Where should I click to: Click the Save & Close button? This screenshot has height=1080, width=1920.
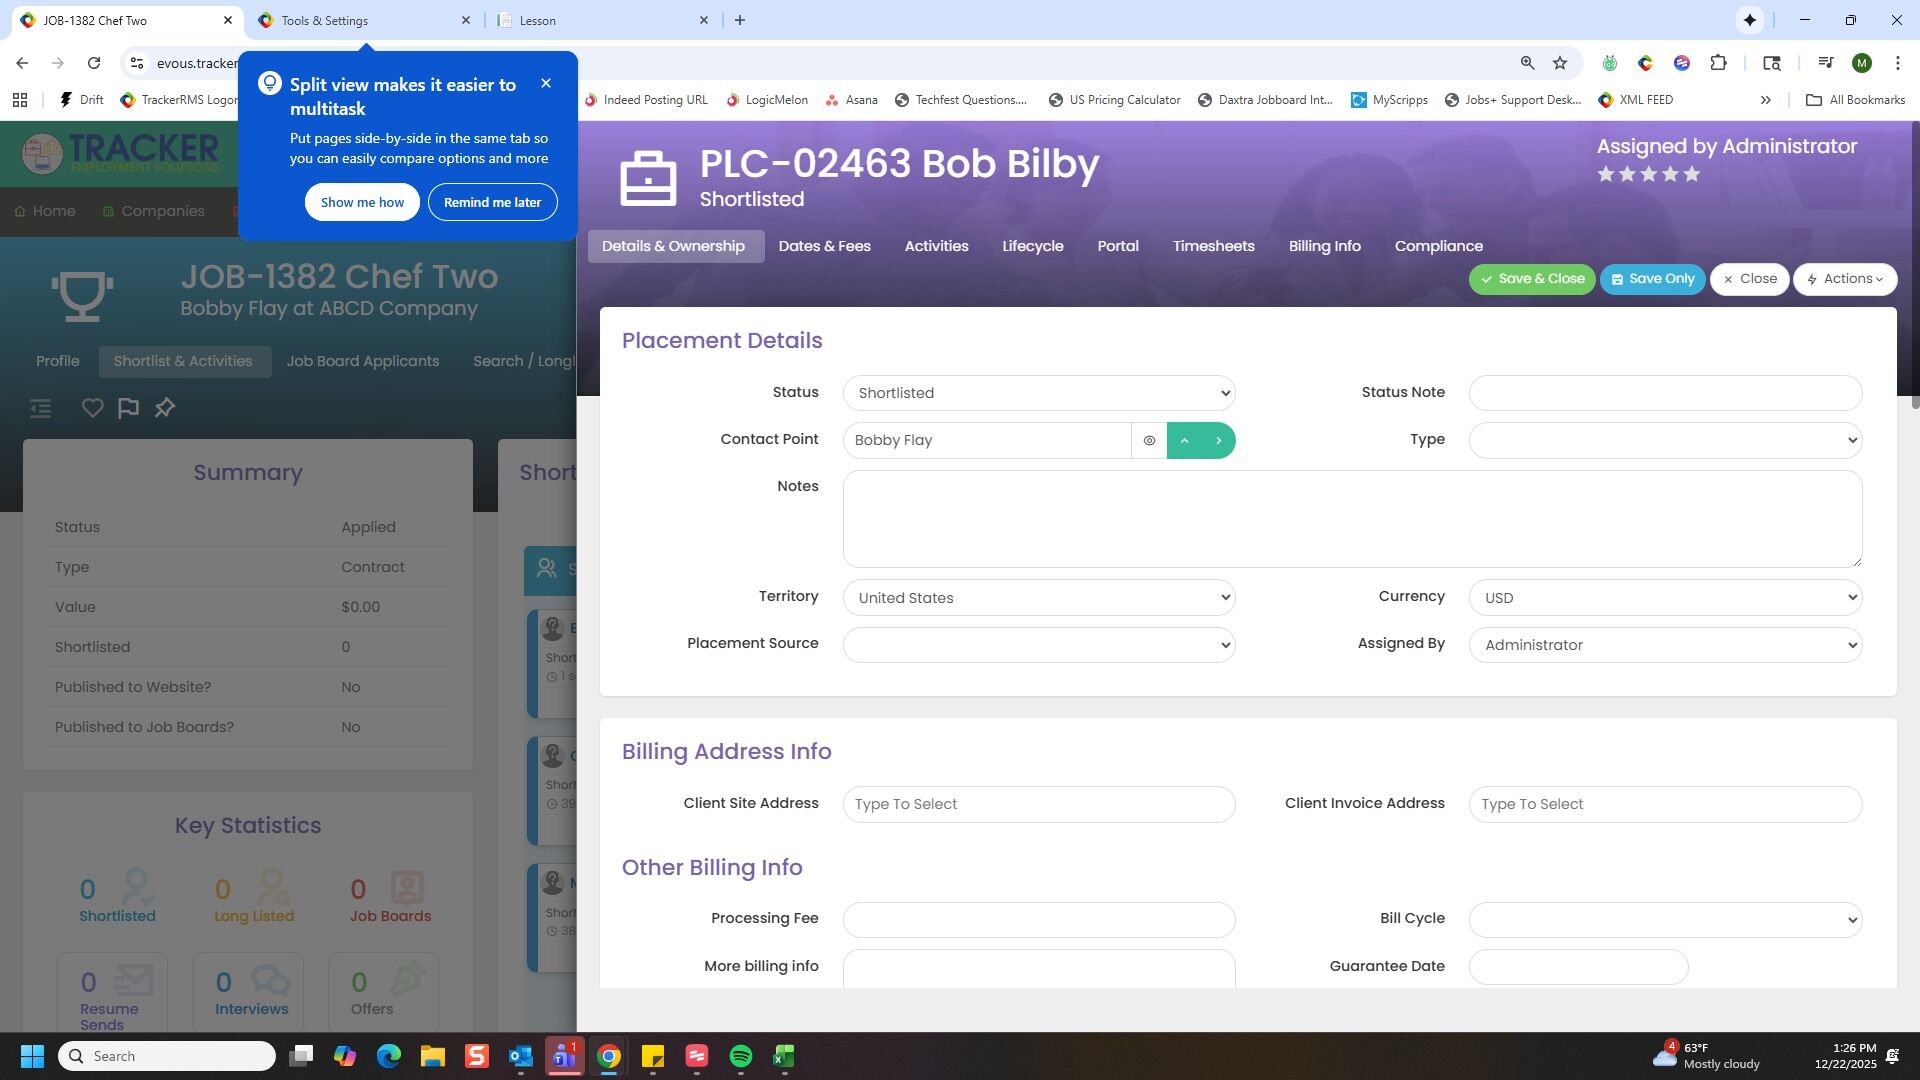pos(1531,279)
